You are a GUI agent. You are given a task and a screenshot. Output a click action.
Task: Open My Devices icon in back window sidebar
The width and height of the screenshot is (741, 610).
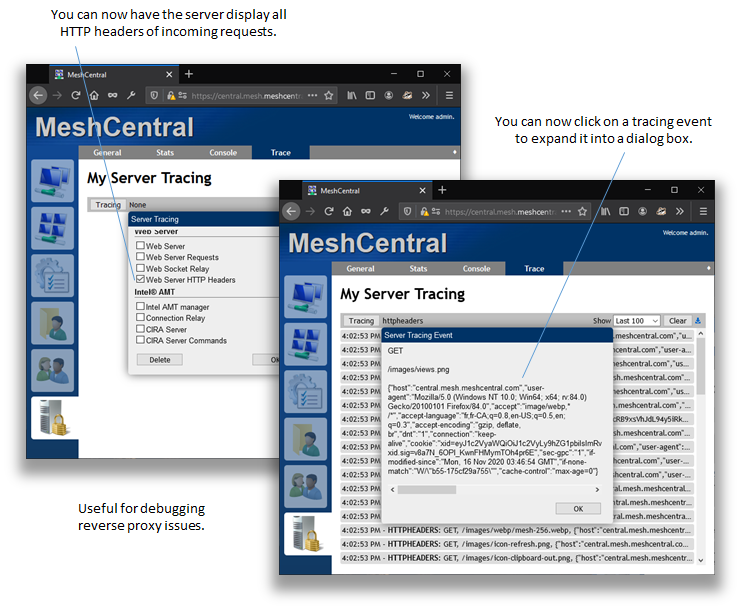pyautogui.click(x=52, y=181)
